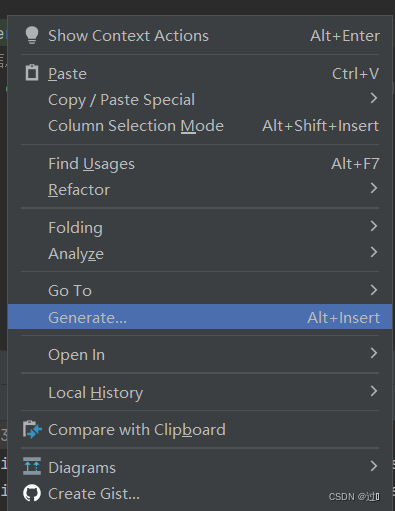Expand the Refactor submenu arrow
The image size is (395, 511).
374,188
